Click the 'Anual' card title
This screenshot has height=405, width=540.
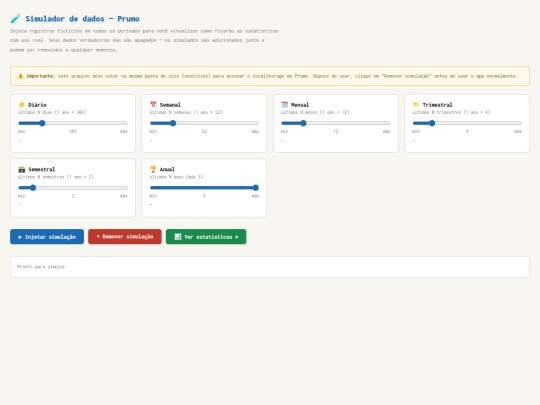[167, 169]
